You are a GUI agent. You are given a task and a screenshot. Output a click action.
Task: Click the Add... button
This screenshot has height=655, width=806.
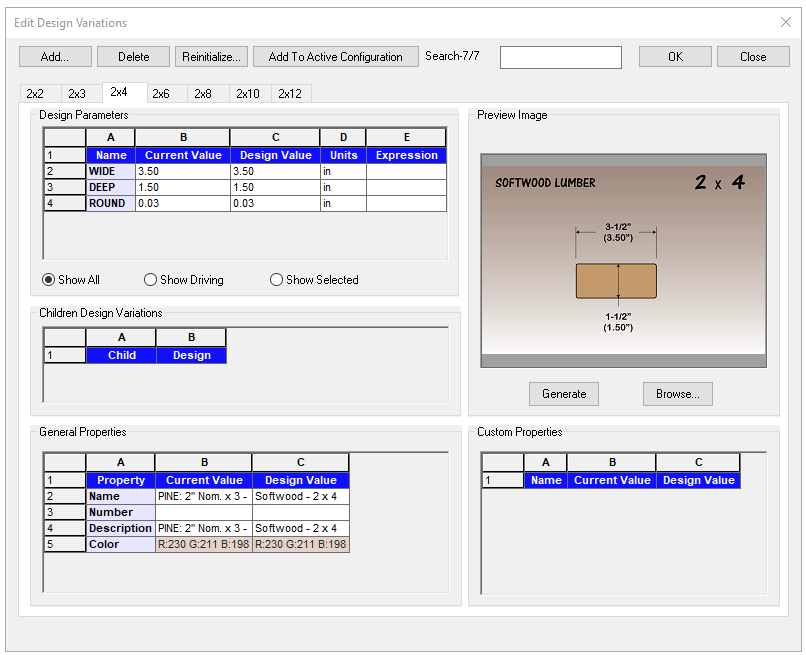(55, 57)
